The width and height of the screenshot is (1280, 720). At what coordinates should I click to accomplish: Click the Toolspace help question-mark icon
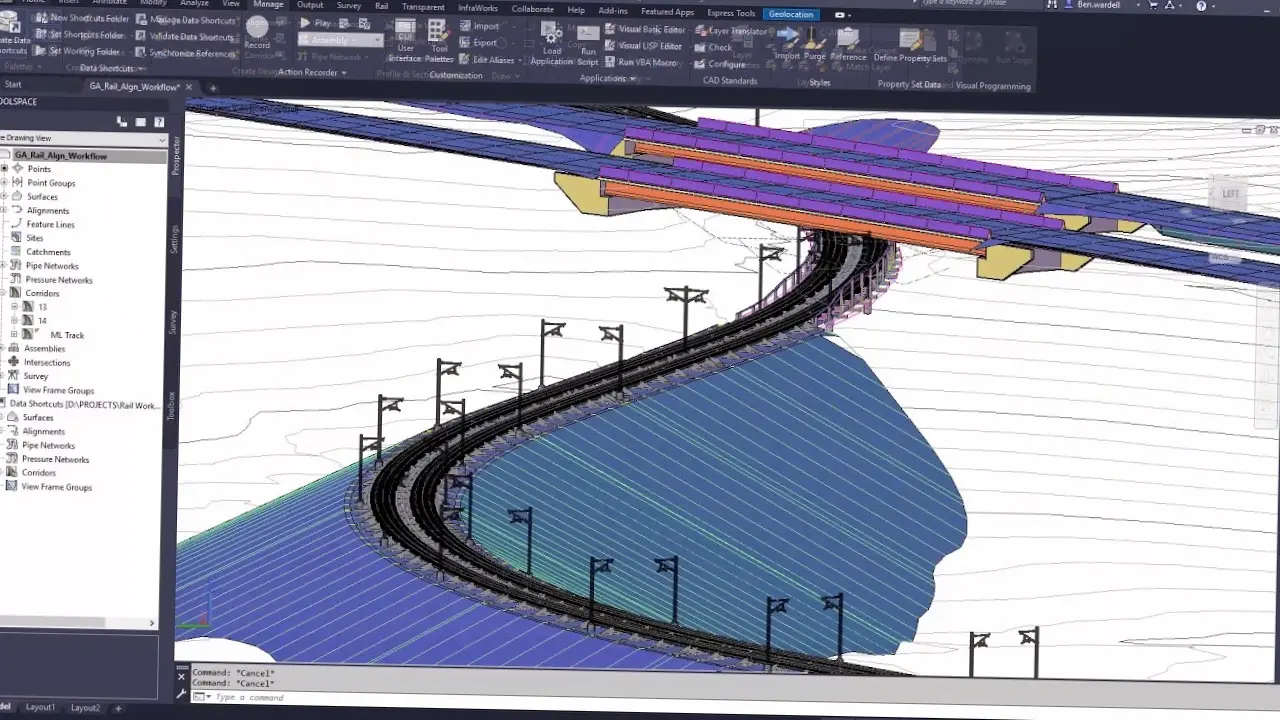[158, 122]
